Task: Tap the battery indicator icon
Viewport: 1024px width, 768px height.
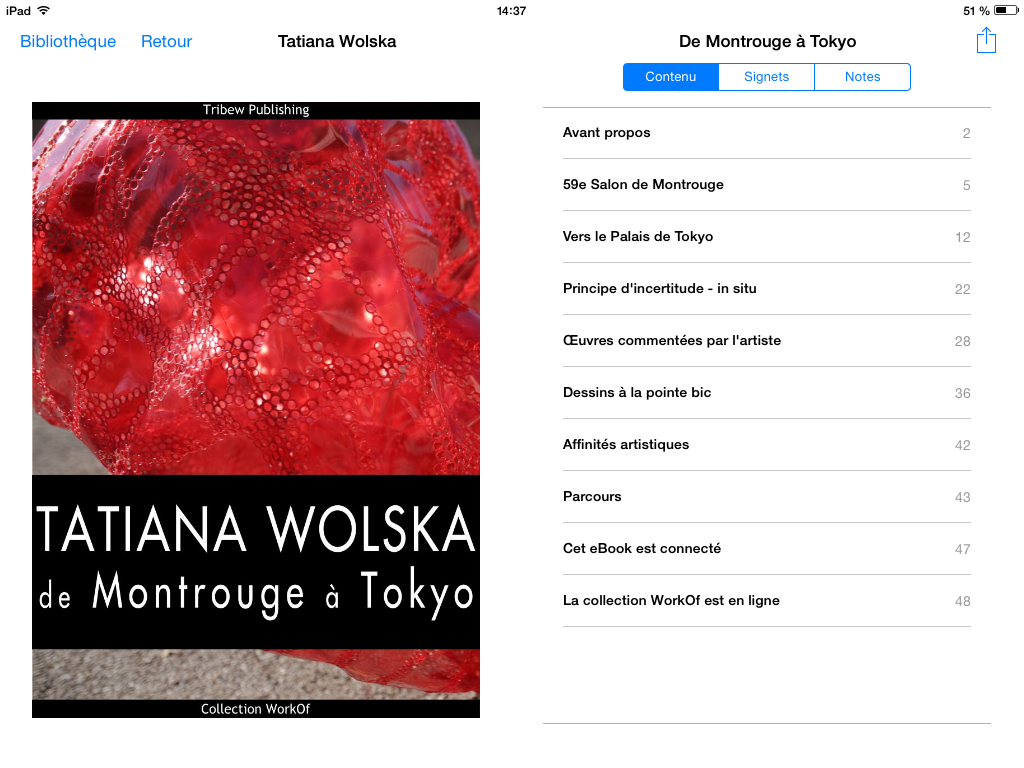Action: pyautogui.click(x=1006, y=10)
